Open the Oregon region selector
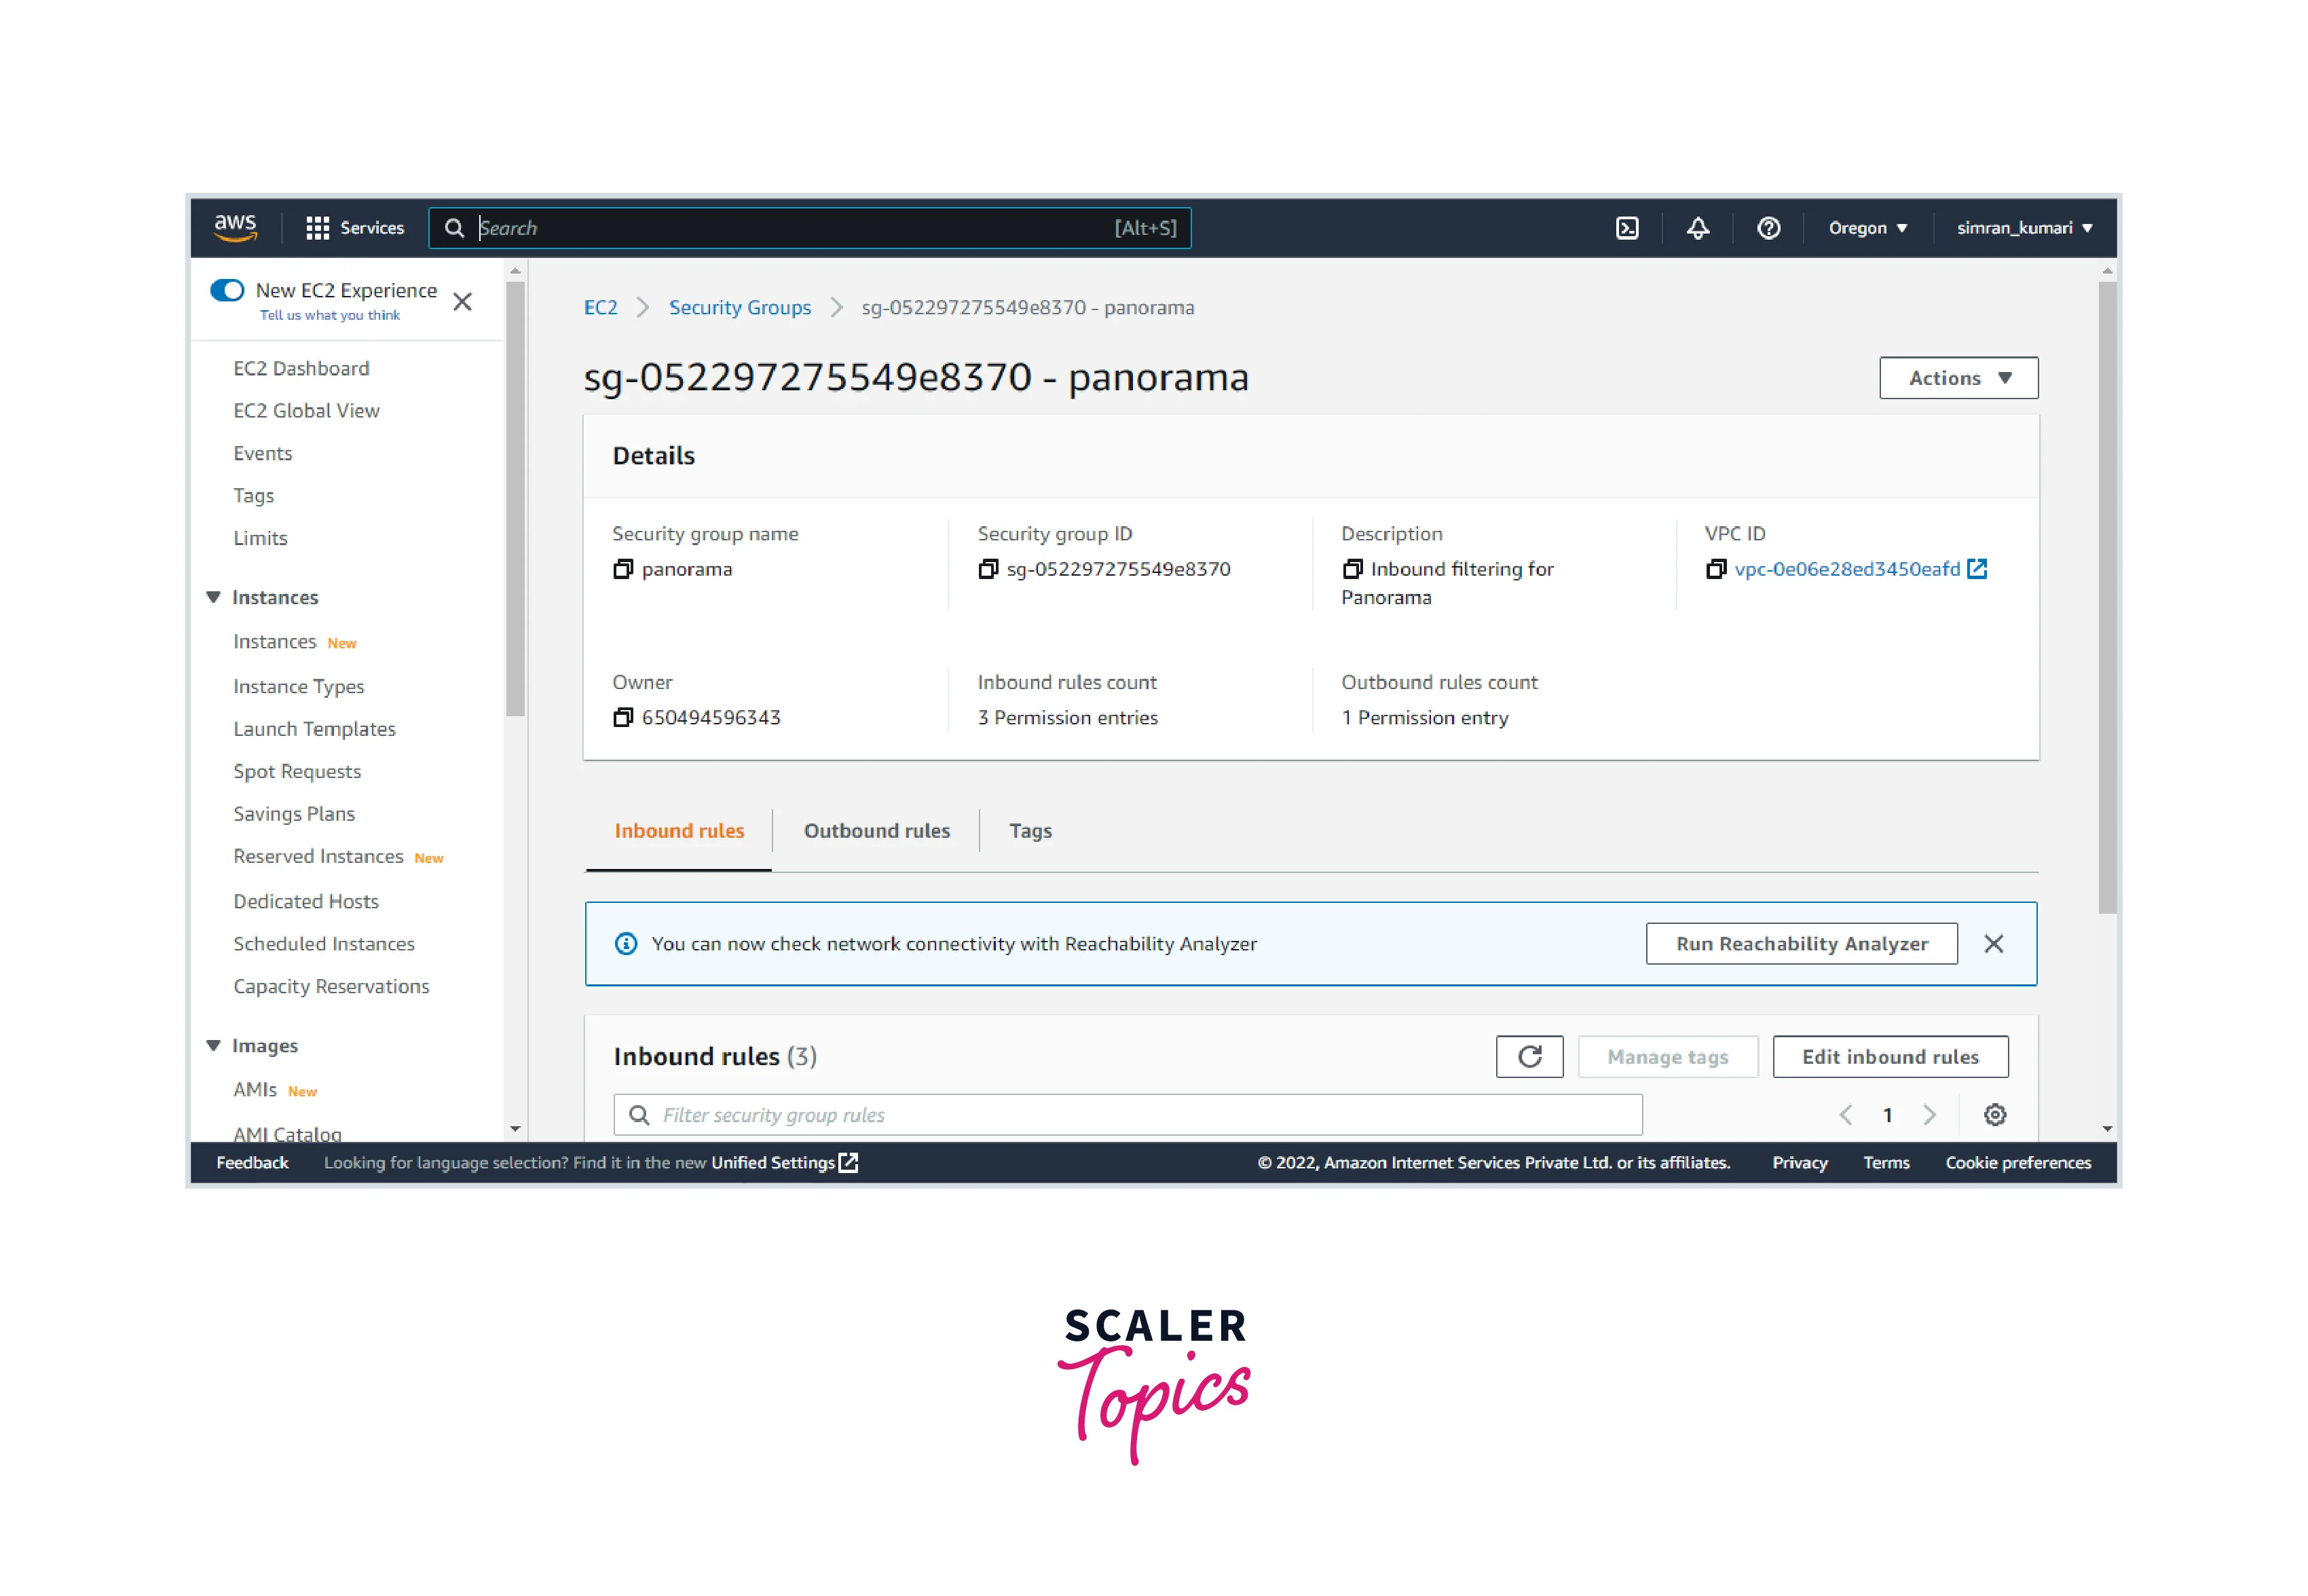The image size is (2308, 1596). tap(1867, 228)
